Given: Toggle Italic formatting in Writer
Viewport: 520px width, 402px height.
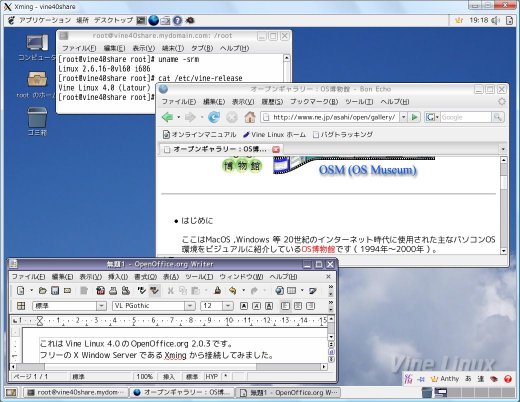Looking at the screenshot, I should 256,306.
